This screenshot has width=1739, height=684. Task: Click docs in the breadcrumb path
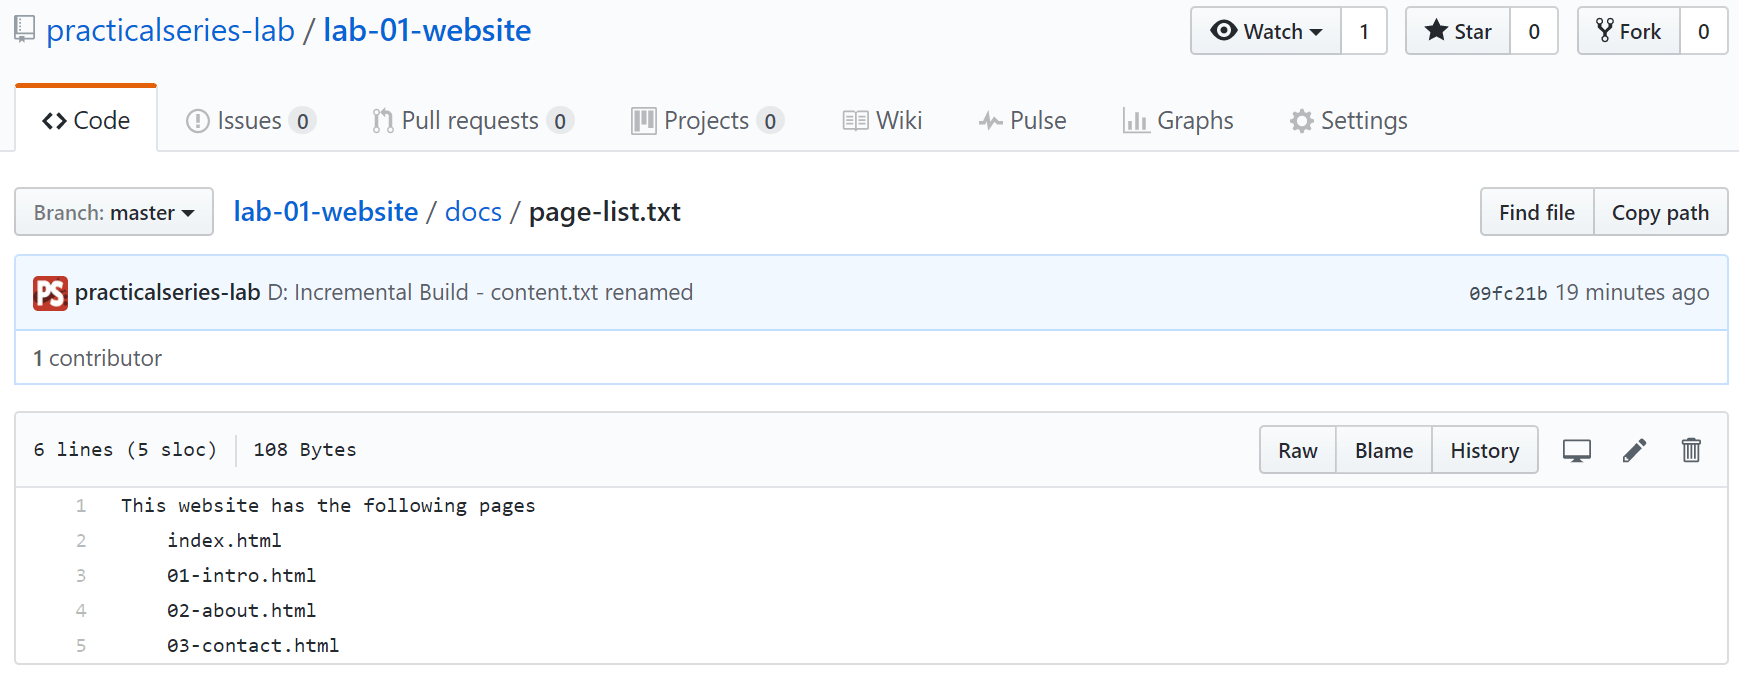(473, 212)
